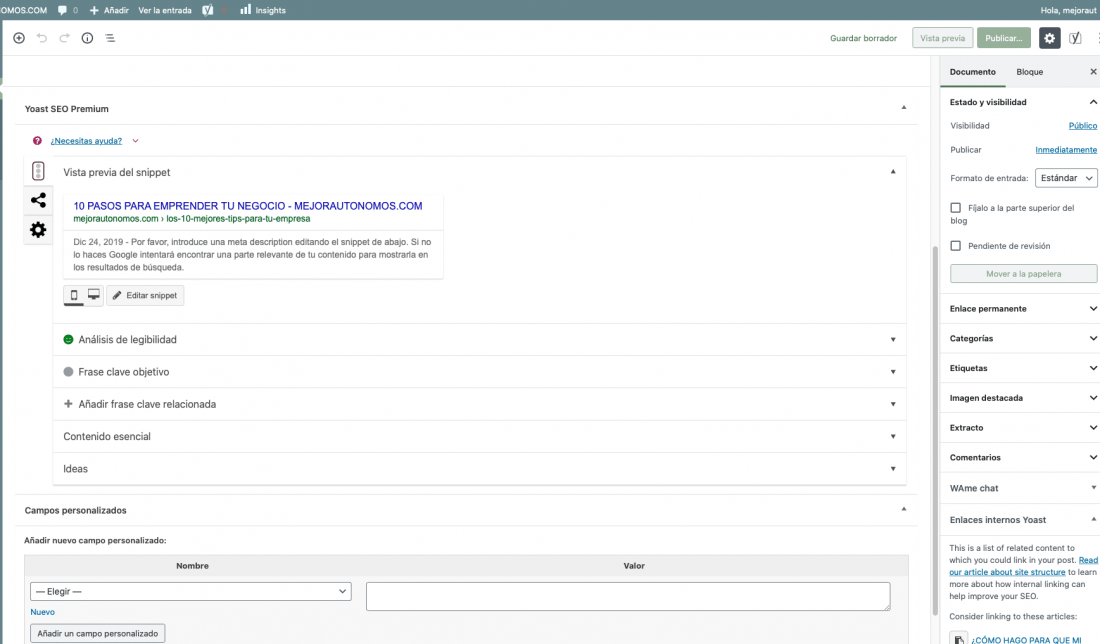
Task: Click the document icon beside the suggested article
Action: 958,639
